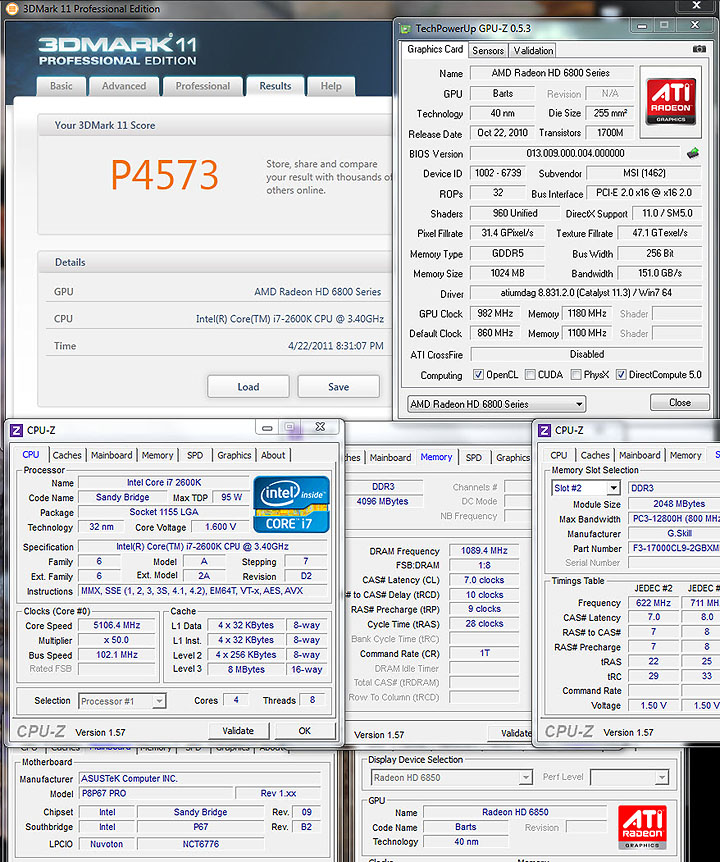The image size is (720, 862).
Task: Click the Command Rate 1T value
Action: point(484,653)
